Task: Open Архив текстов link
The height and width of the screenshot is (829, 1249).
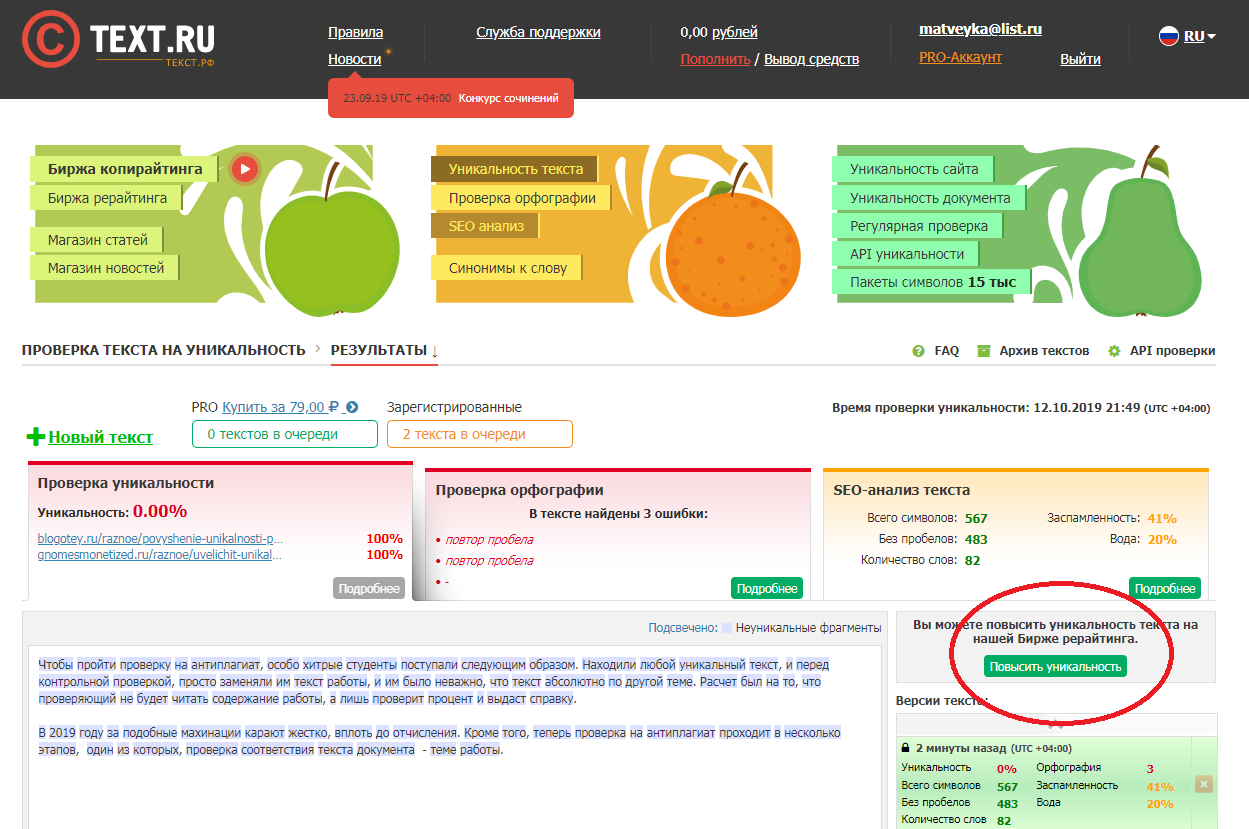Action: click(1044, 351)
